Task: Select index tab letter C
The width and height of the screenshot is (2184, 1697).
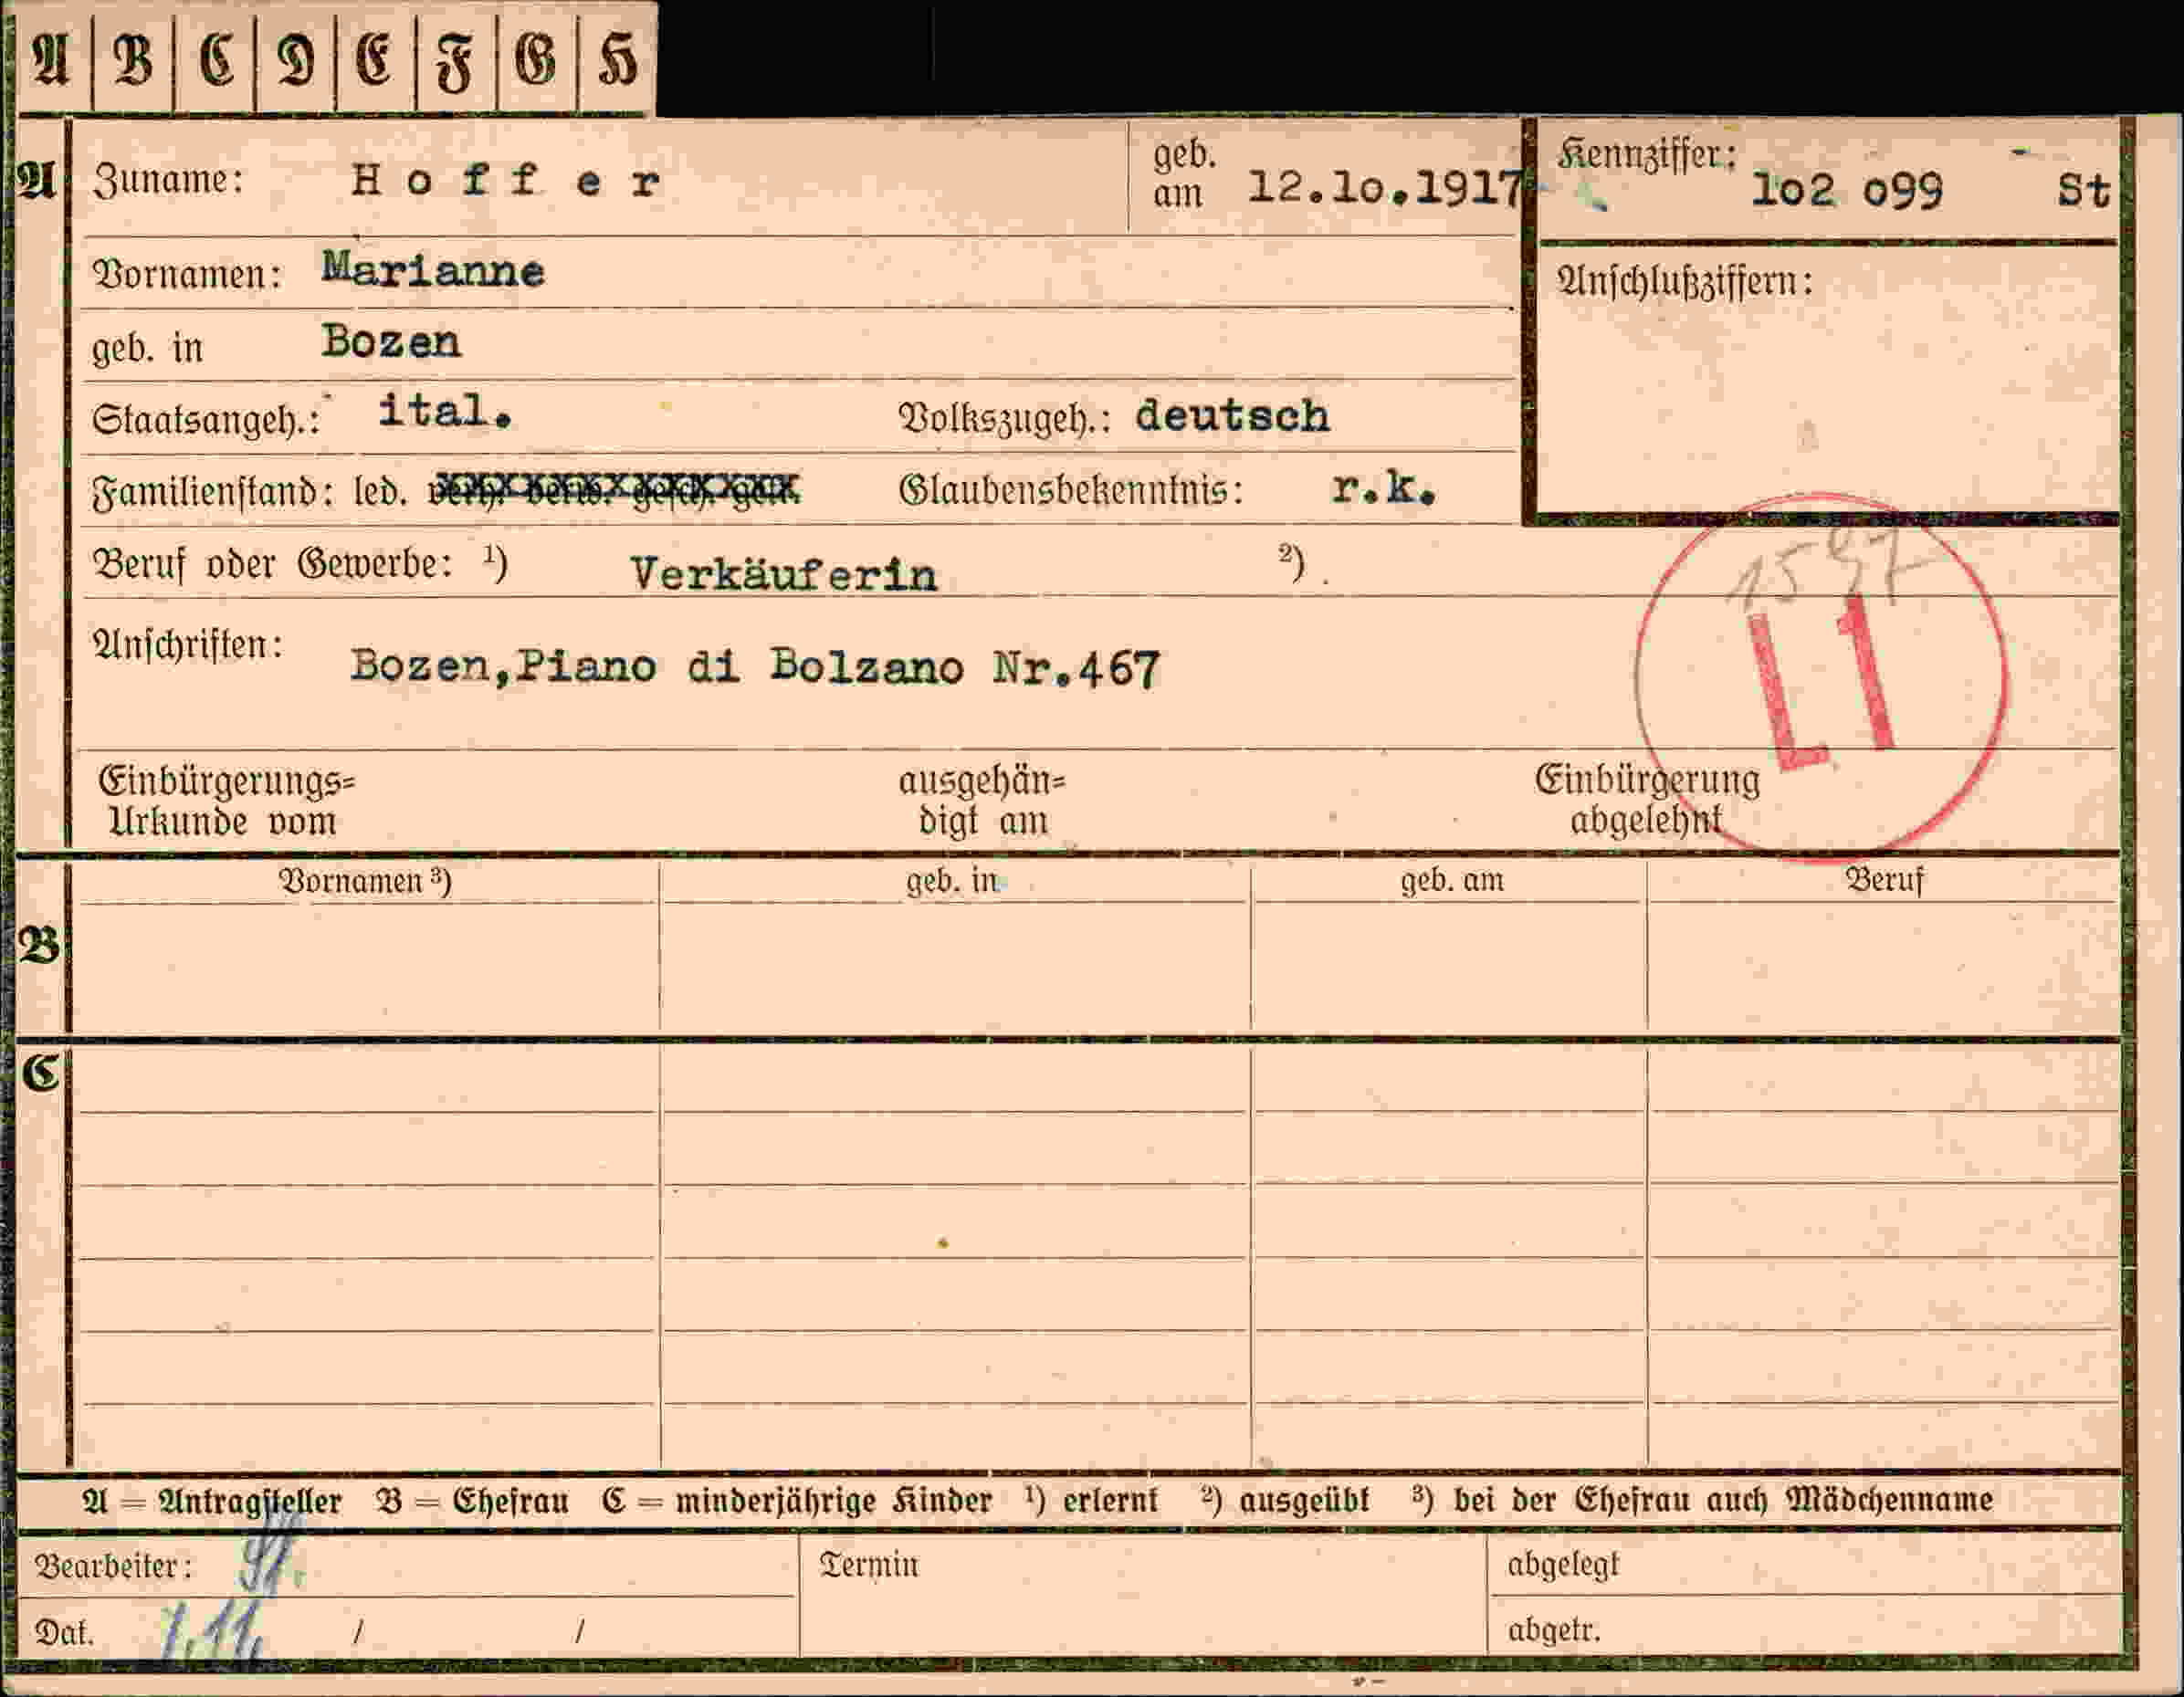Action: point(215,60)
